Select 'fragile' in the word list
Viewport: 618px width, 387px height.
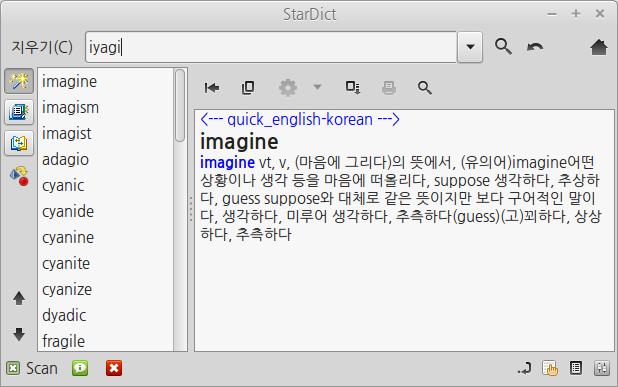[x=106, y=341]
